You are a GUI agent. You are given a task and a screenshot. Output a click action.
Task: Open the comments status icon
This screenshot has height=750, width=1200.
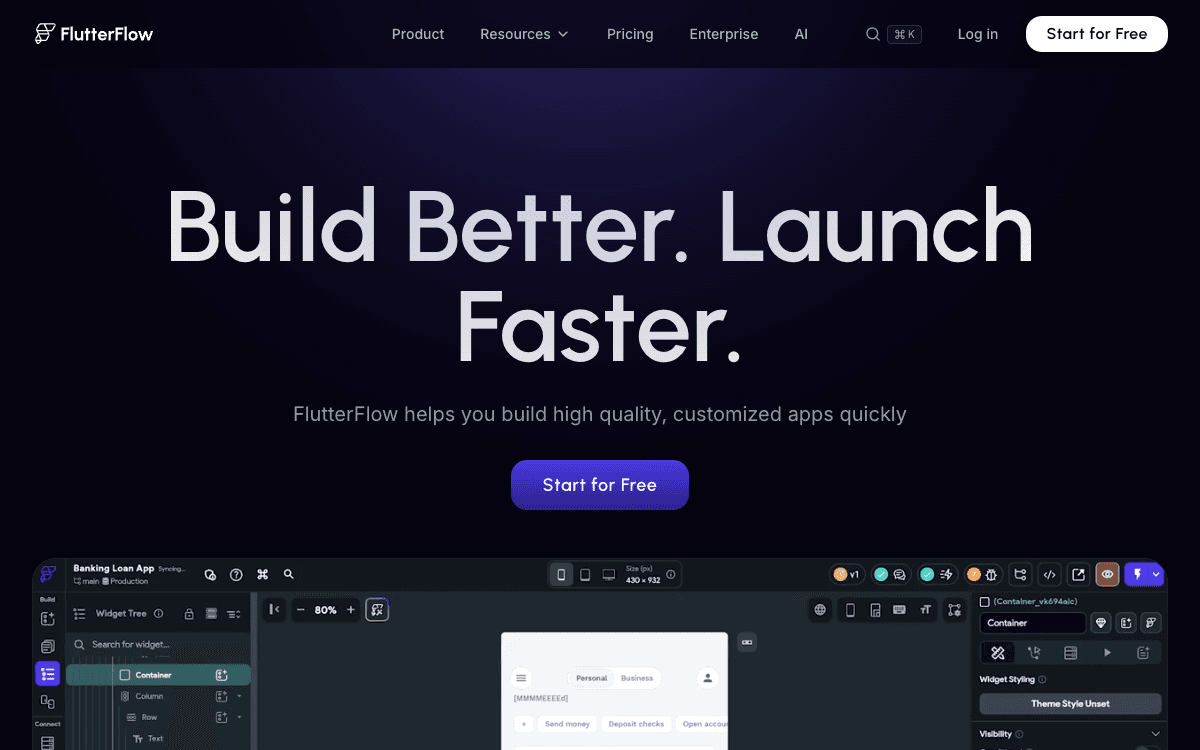[x=890, y=574]
